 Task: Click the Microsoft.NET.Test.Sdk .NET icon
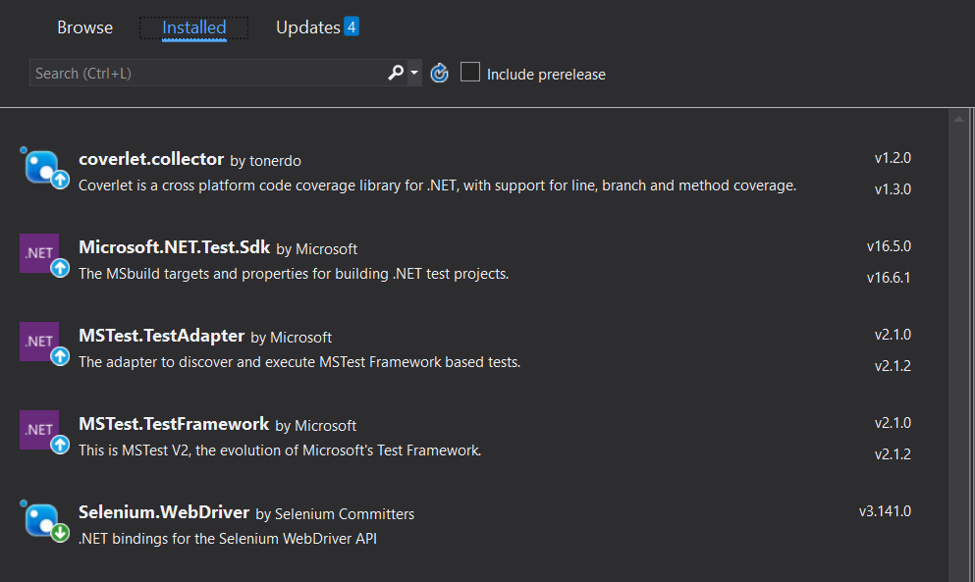tap(40, 253)
